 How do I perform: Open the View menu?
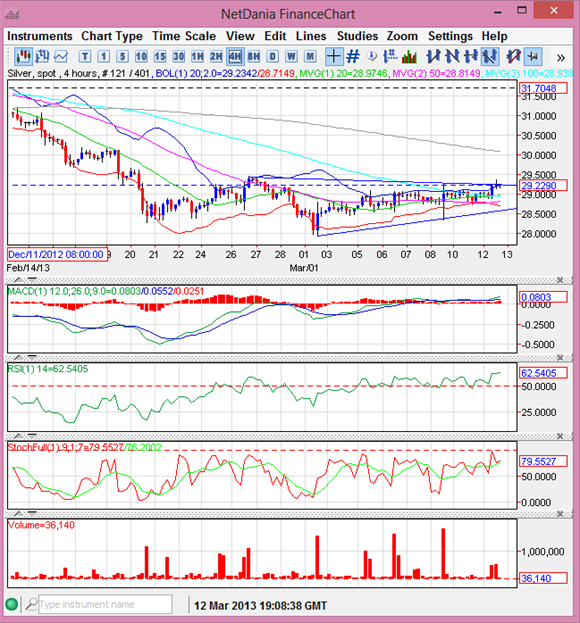[x=240, y=36]
